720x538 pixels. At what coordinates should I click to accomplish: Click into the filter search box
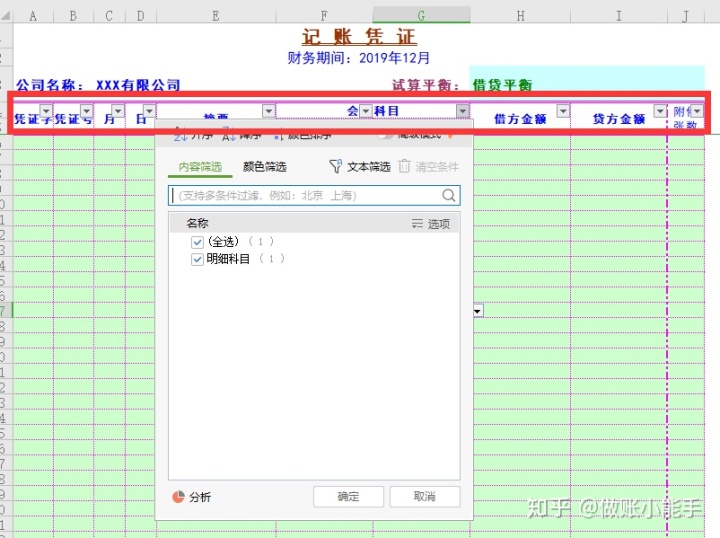pos(314,196)
